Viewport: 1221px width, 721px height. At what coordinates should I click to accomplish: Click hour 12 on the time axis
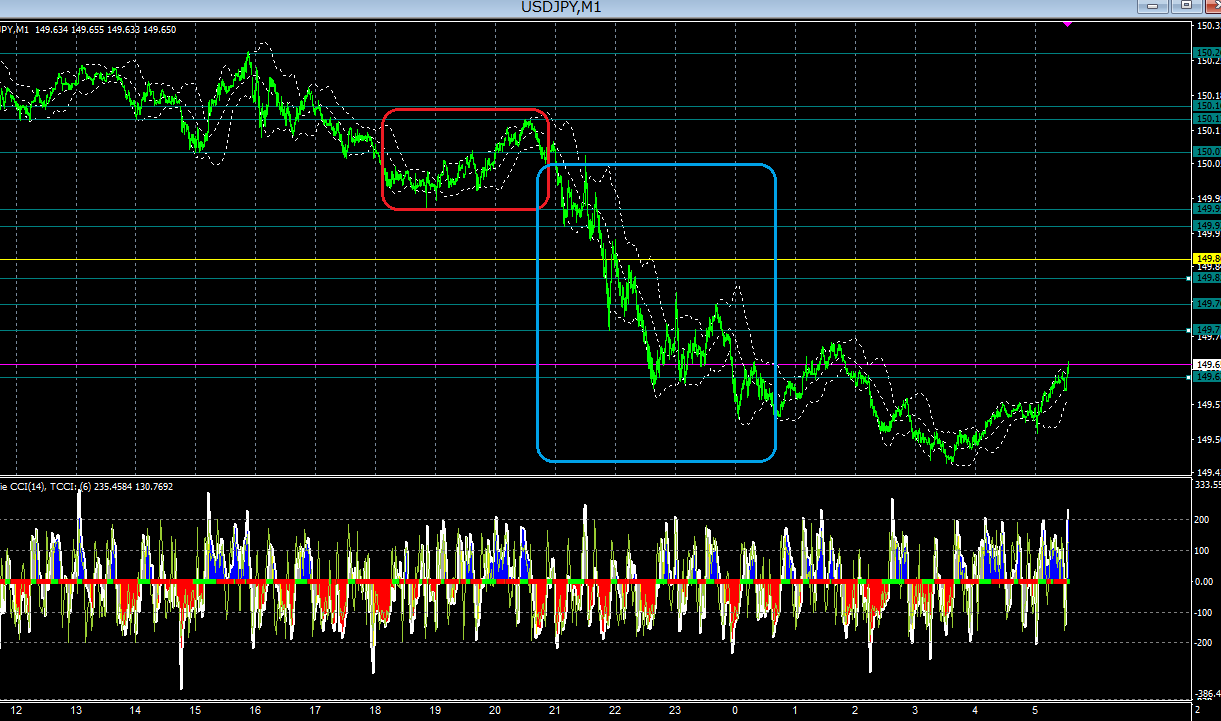[x=16, y=711]
